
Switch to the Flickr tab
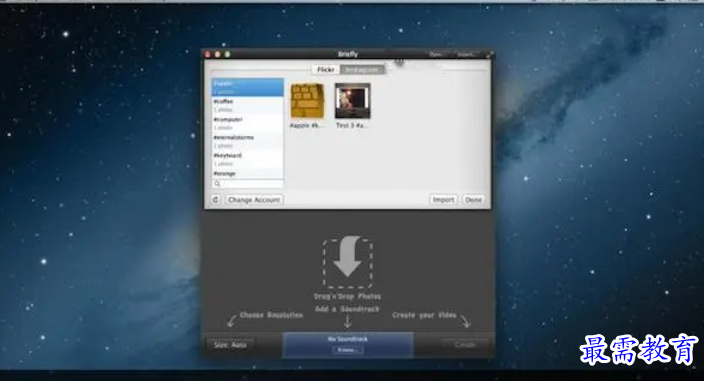point(326,70)
